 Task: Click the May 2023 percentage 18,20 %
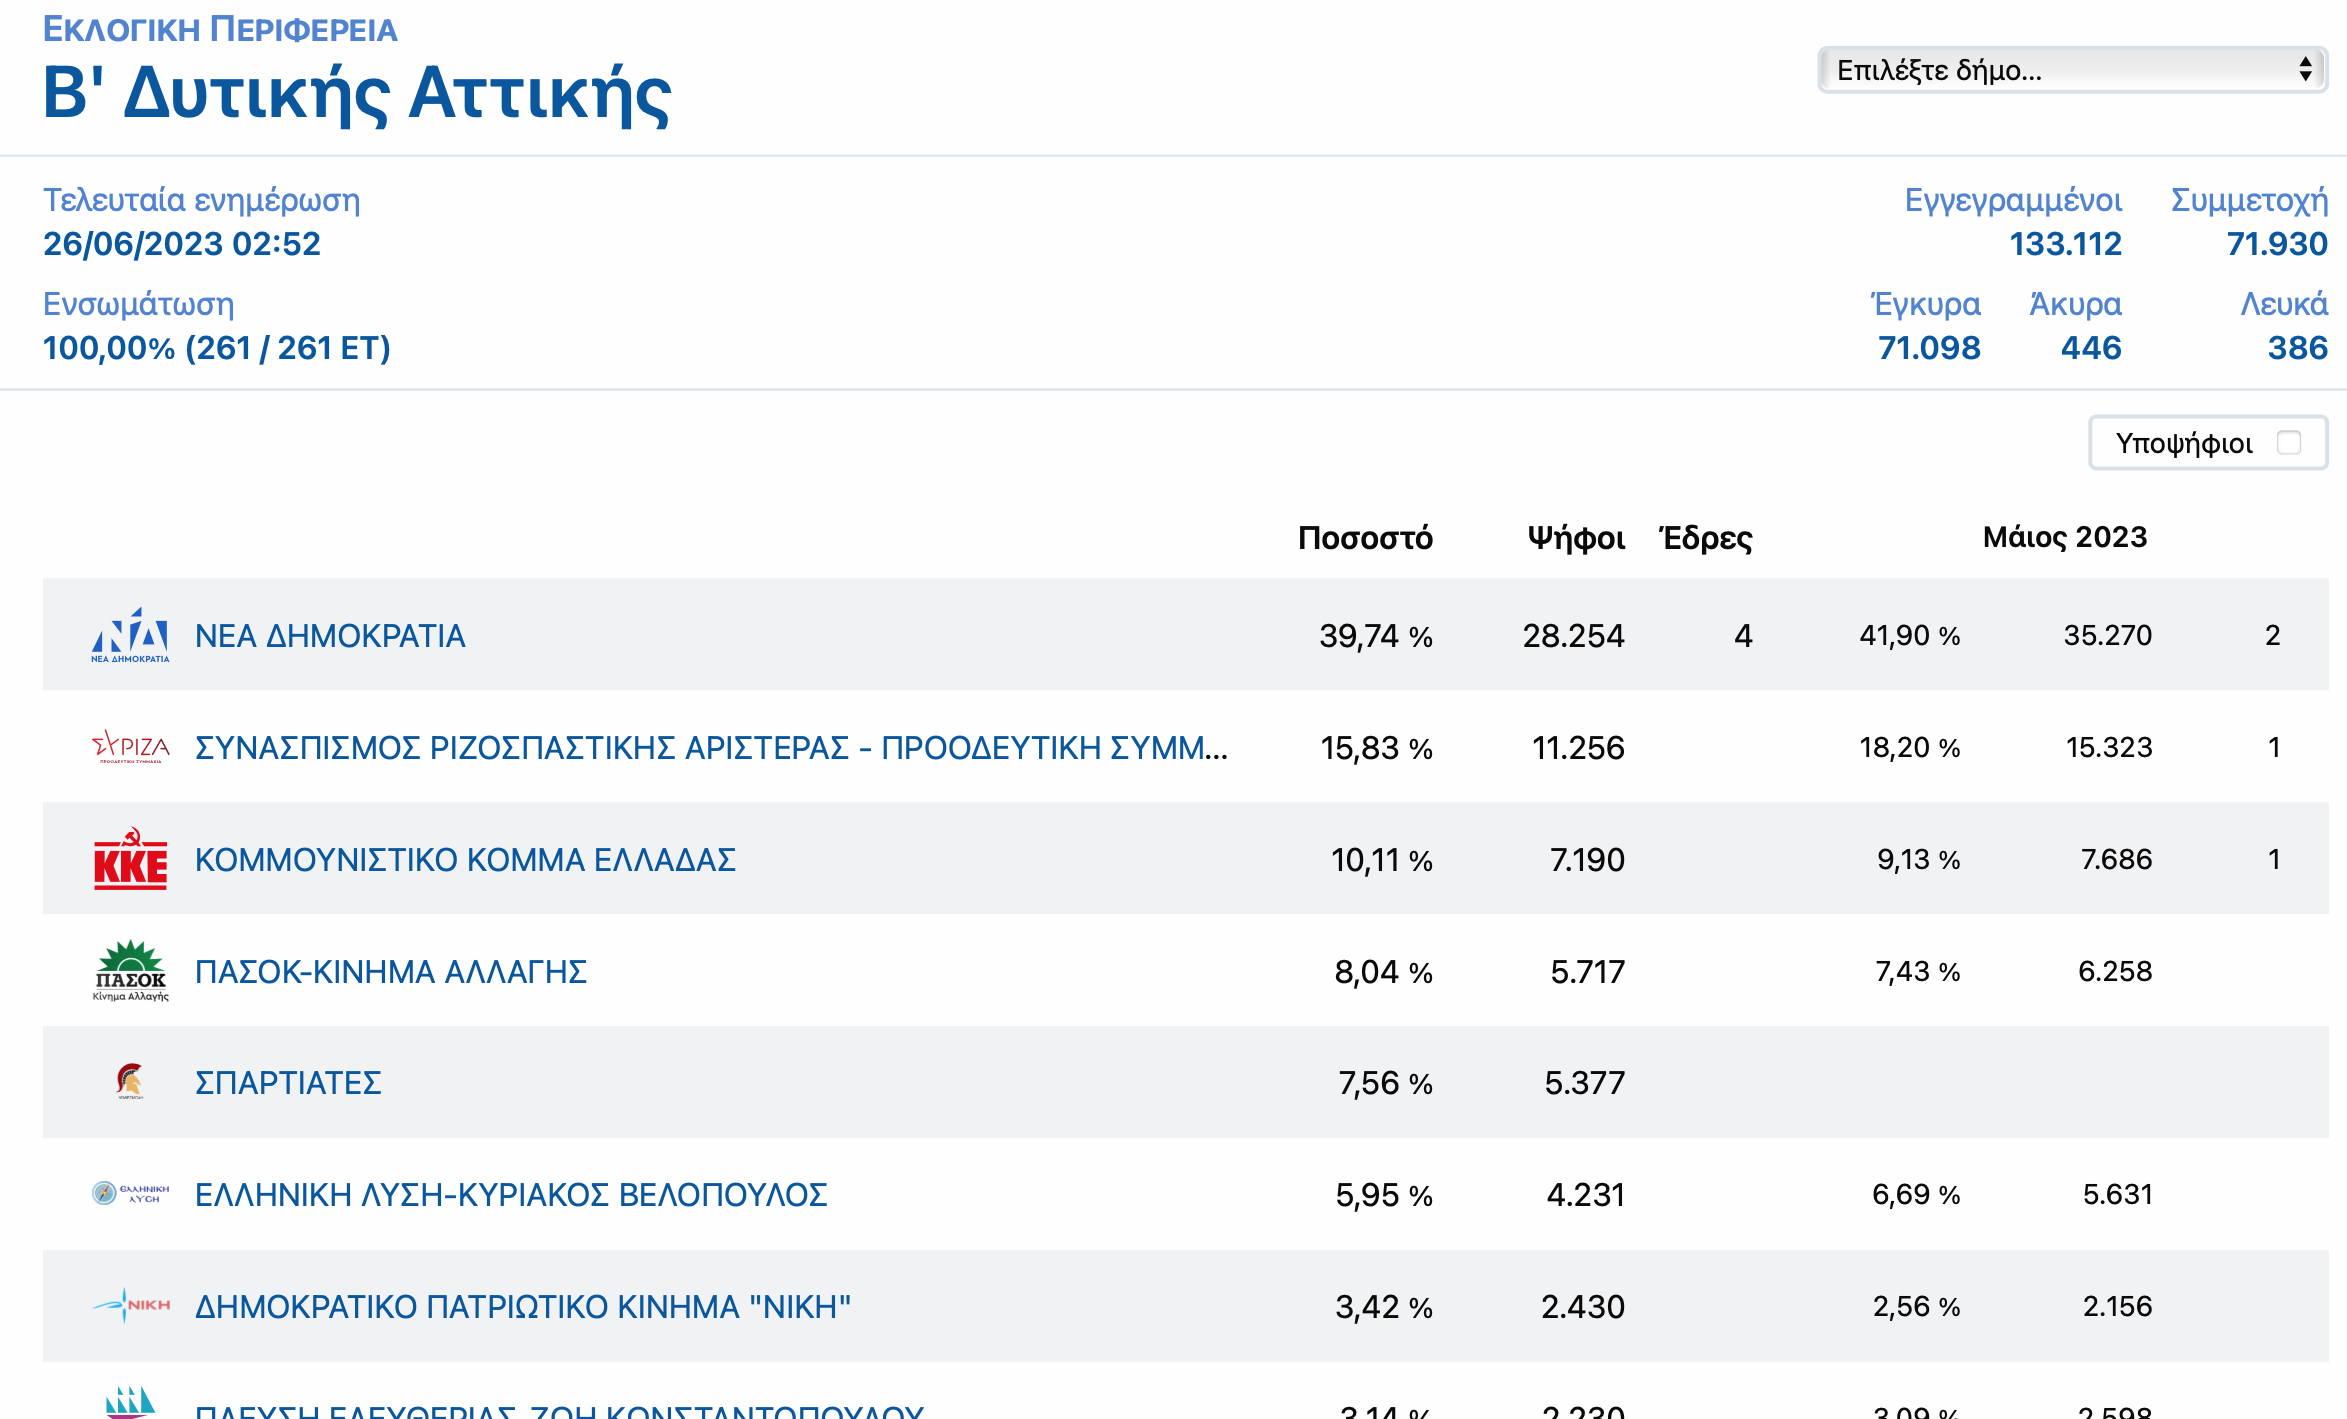[1910, 747]
